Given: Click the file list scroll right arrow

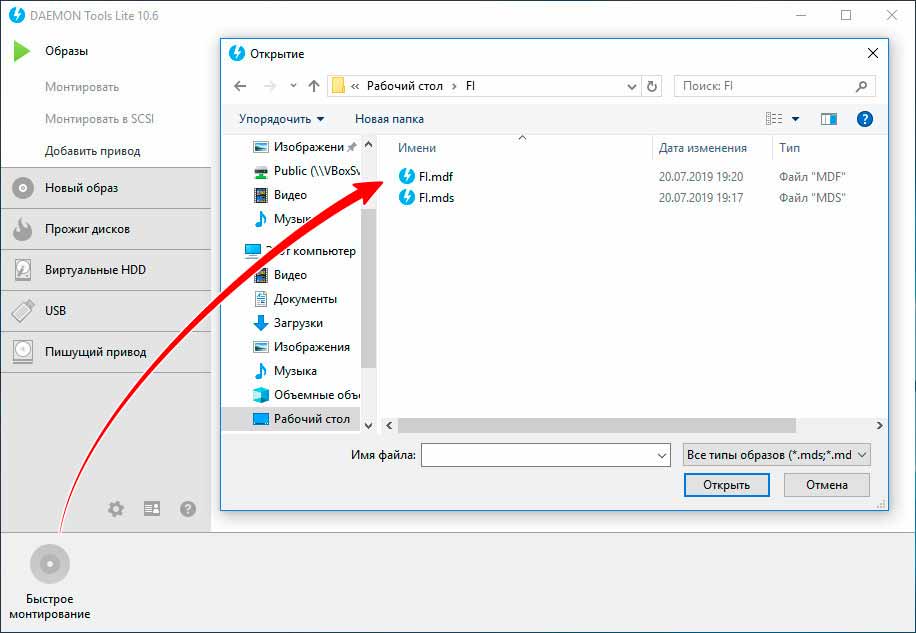Looking at the screenshot, I should (x=879, y=426).
